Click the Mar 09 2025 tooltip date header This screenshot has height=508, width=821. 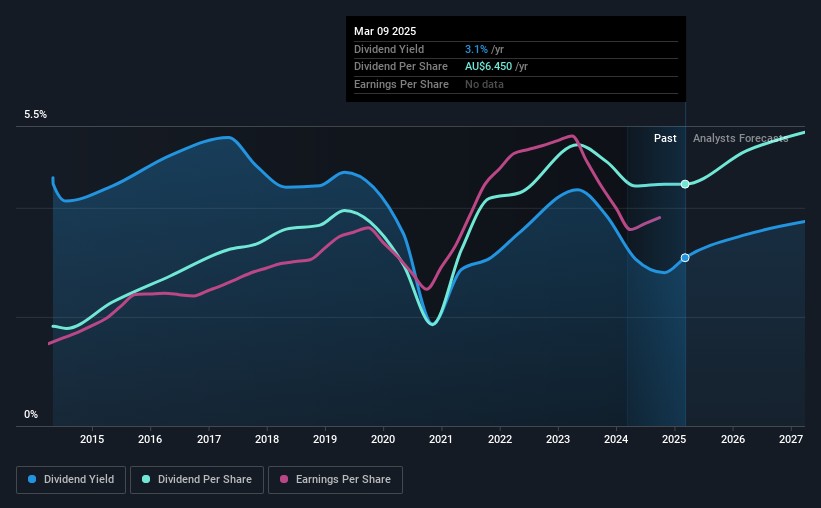tap(385, 31)
